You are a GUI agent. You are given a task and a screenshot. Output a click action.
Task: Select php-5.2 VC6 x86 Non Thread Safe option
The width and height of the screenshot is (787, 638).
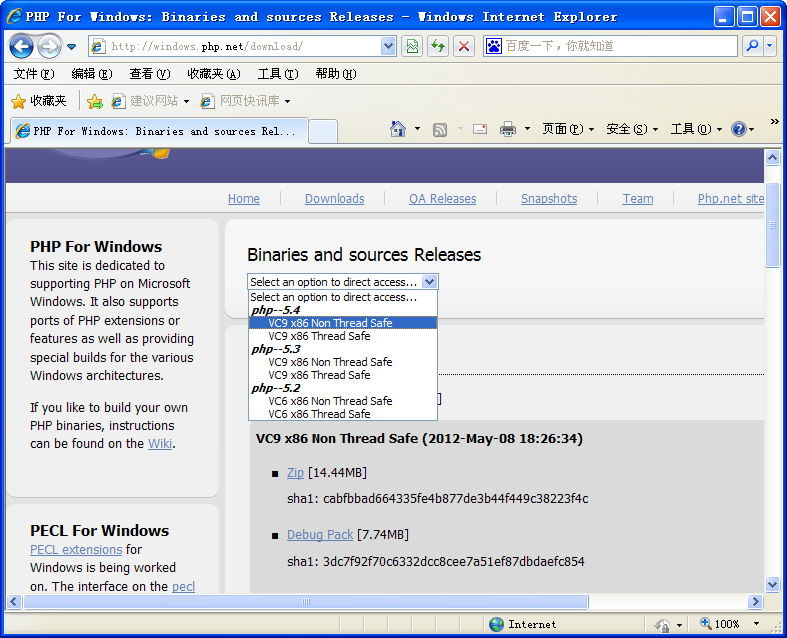point(343,401)
